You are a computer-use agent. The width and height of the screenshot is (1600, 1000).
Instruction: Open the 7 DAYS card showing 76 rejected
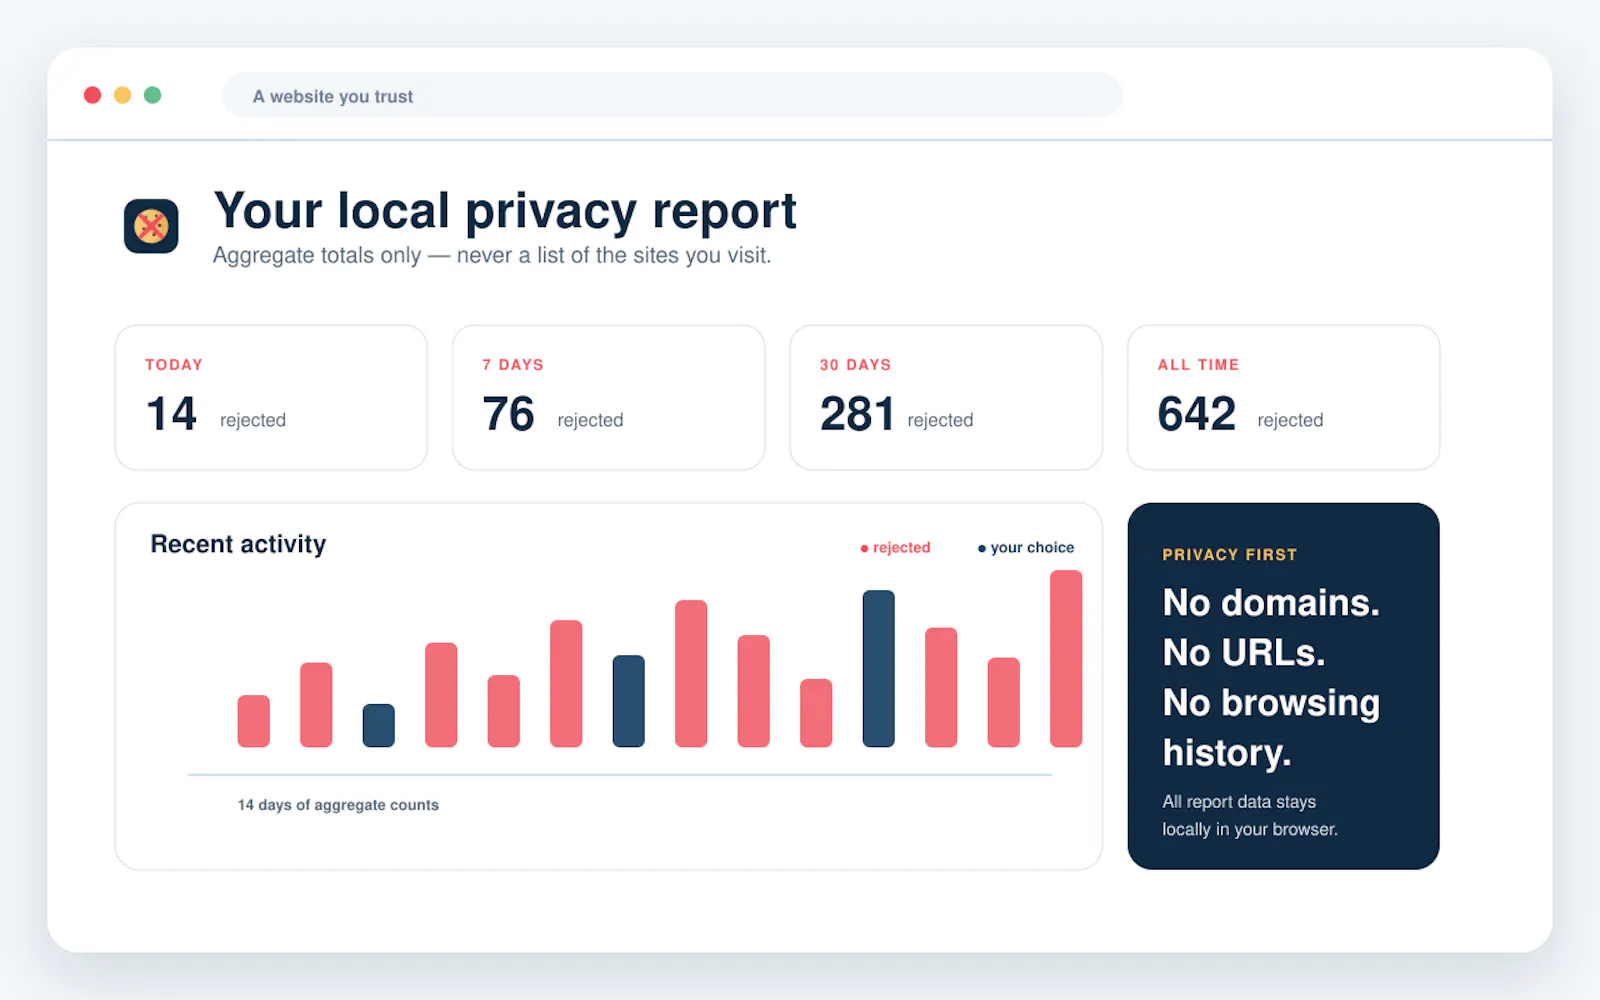pos(608,397)
